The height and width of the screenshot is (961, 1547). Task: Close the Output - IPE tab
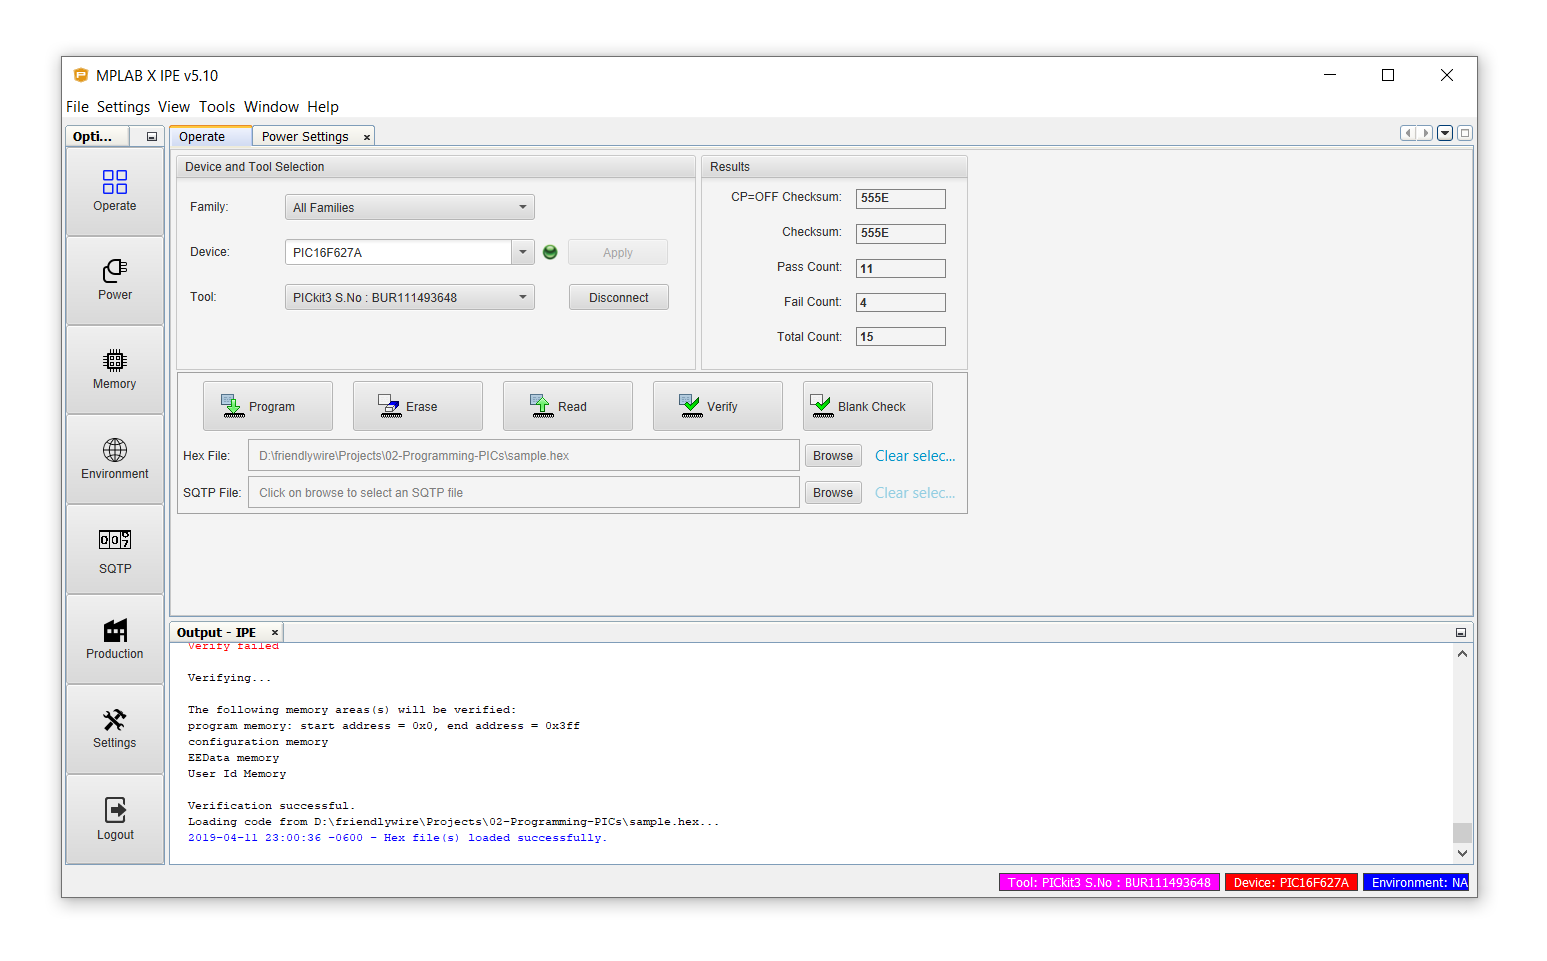275,633
